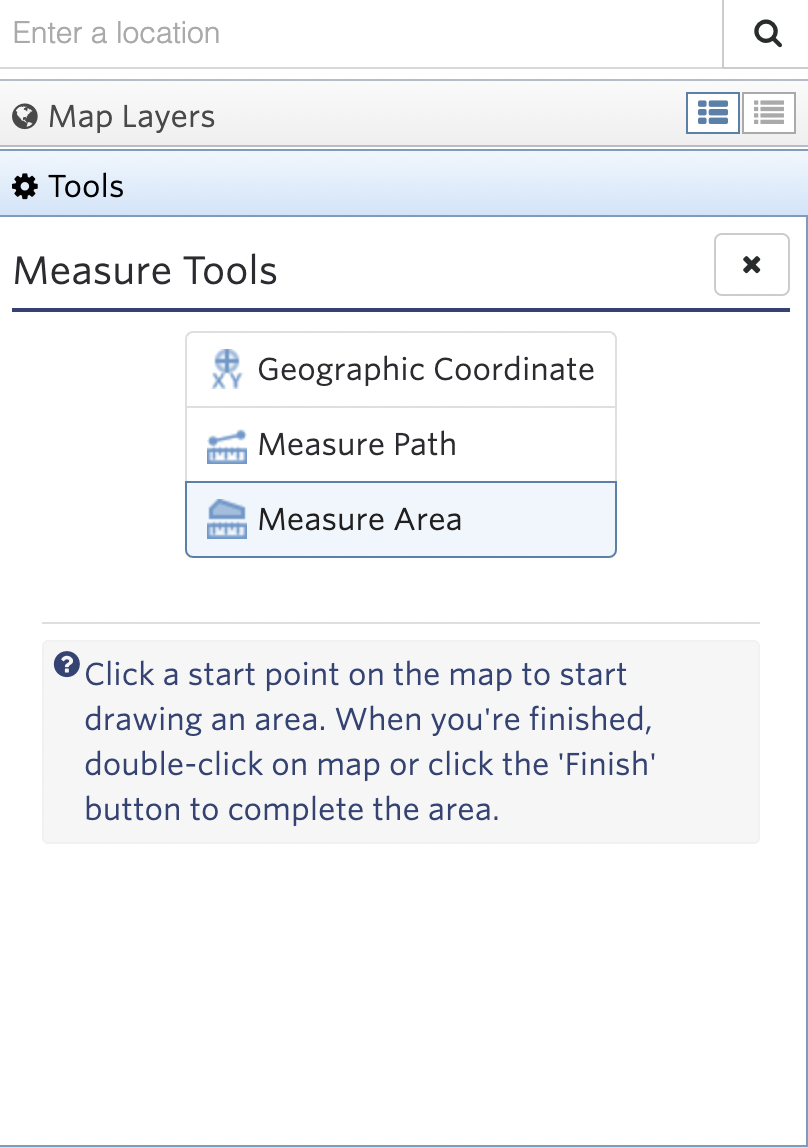Click the globe icon beside Map Layers

click(25, 116)
